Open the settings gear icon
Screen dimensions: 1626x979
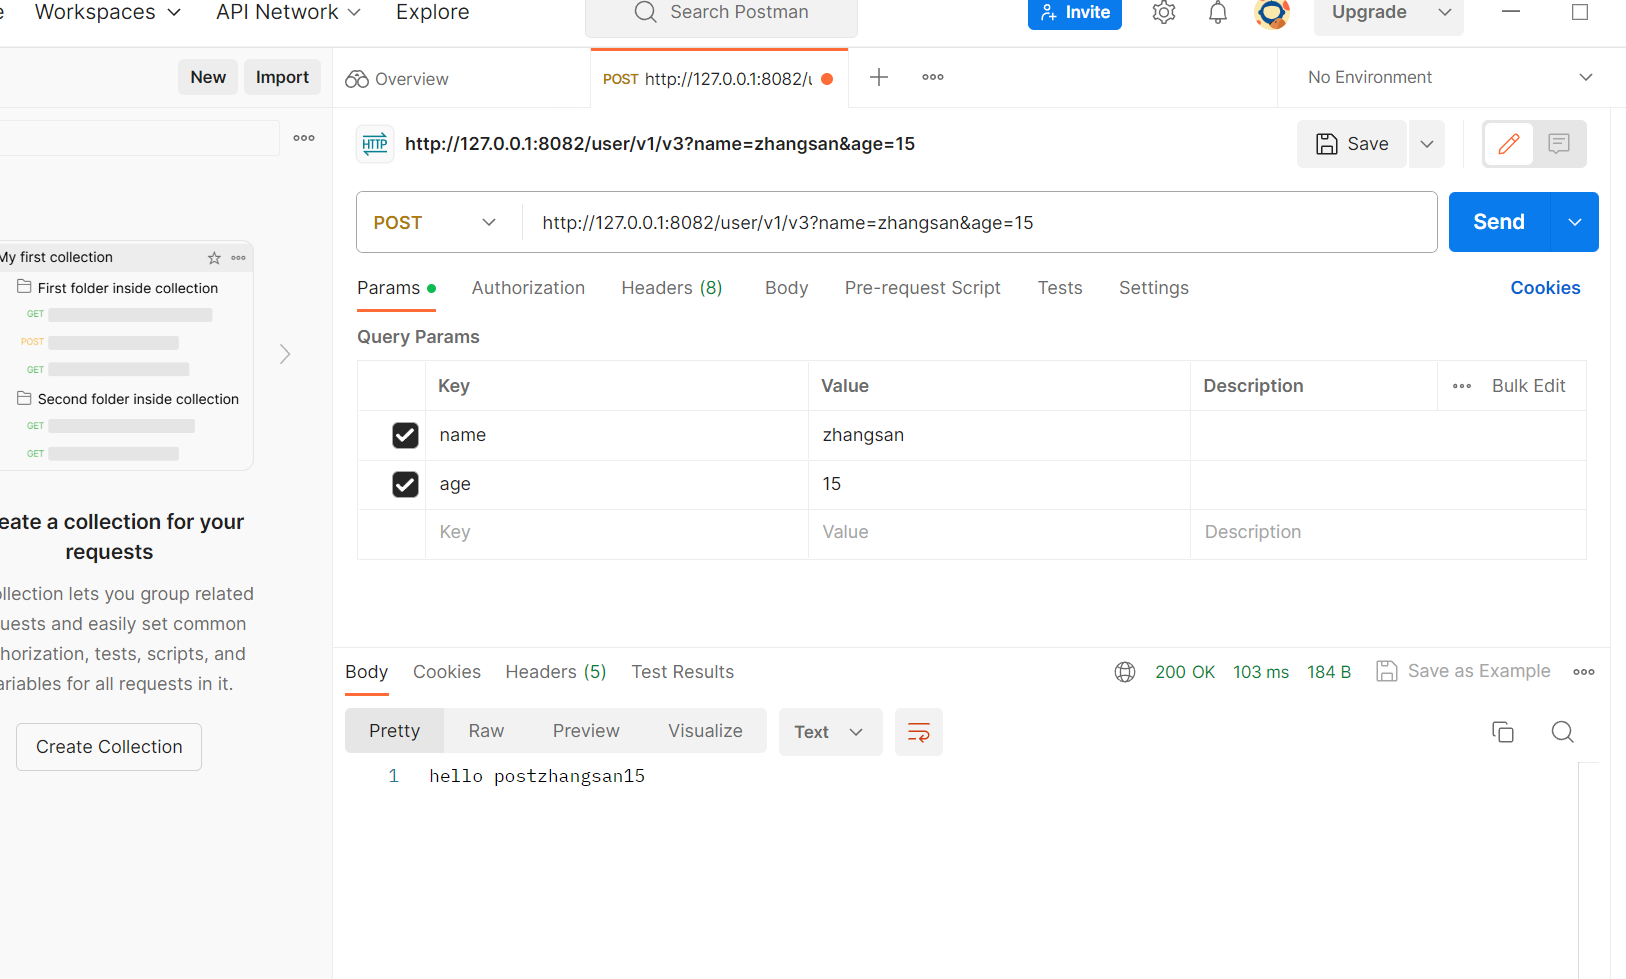click(x=1164, y=13)
